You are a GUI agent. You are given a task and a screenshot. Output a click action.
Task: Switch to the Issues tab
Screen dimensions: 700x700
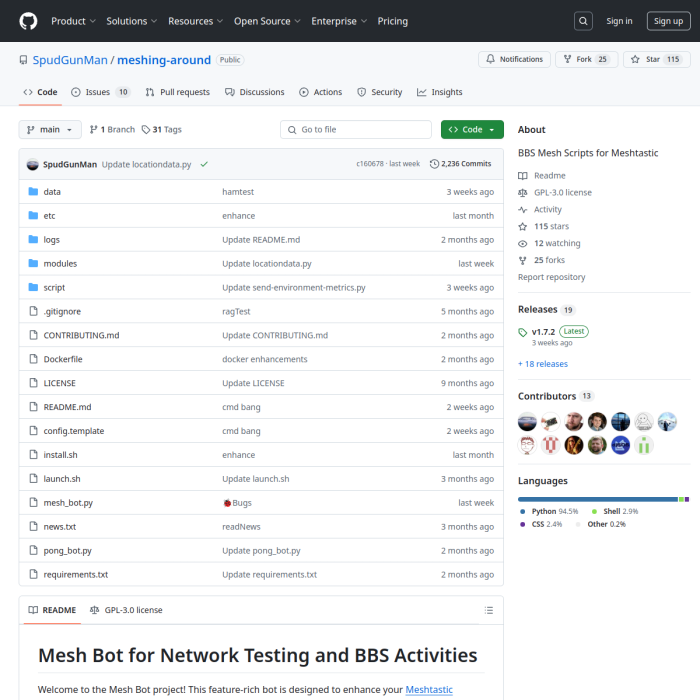(x=99, y=92)
